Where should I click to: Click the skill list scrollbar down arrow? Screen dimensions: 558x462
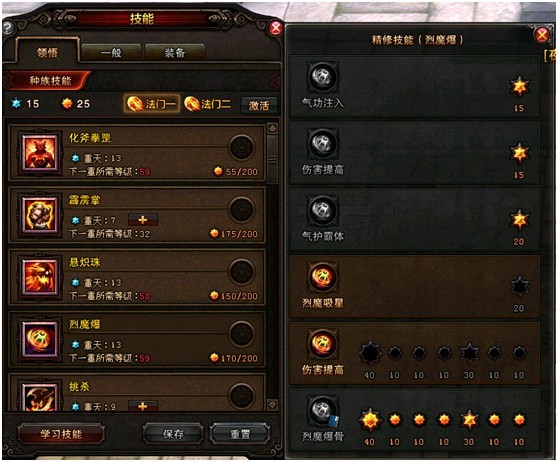click(273, 405)
